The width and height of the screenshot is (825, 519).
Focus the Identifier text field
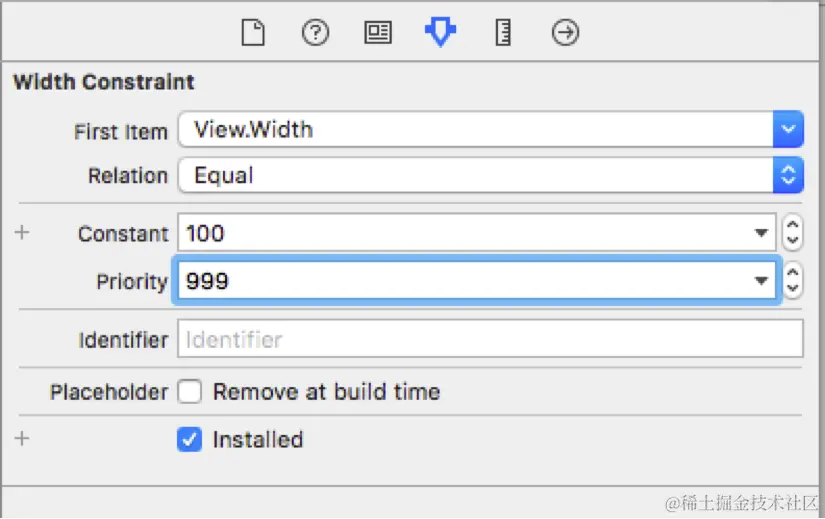[490, 339]
